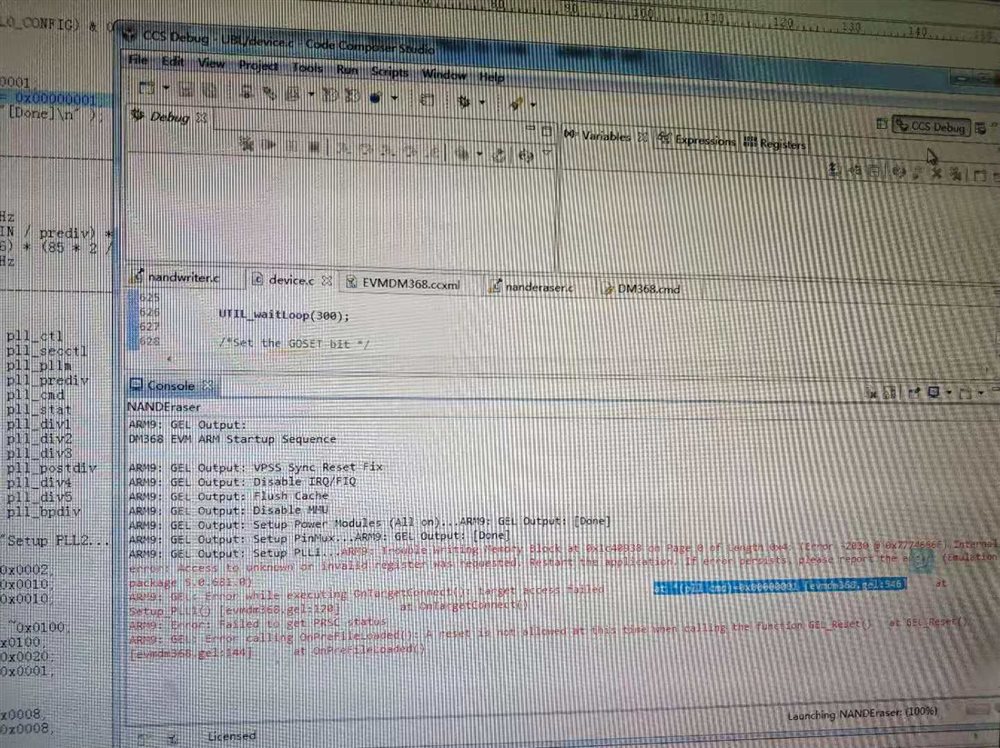Open the Display Selected Console dropdown arrow
Screen dimensions: 1000x748
tap(949, 392)
